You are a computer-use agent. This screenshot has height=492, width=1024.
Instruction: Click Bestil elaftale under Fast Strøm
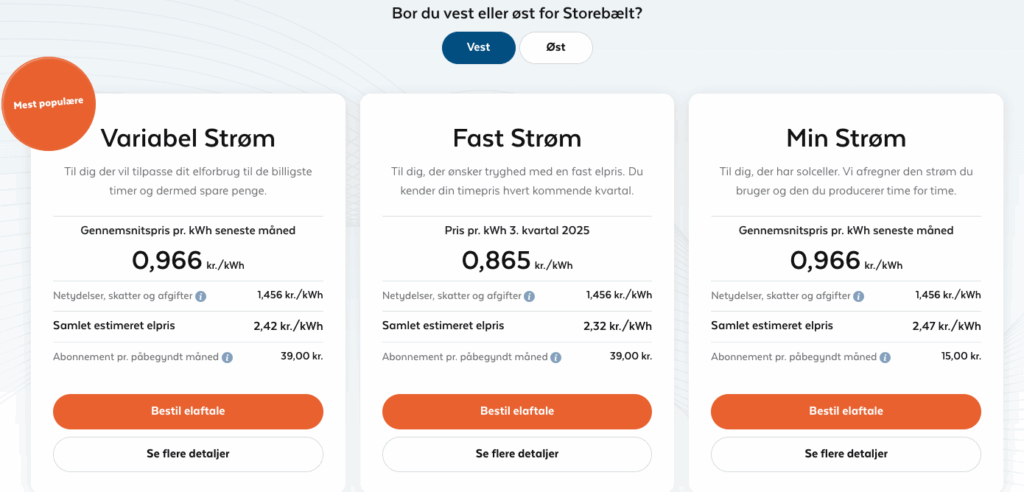coord(517,411)
